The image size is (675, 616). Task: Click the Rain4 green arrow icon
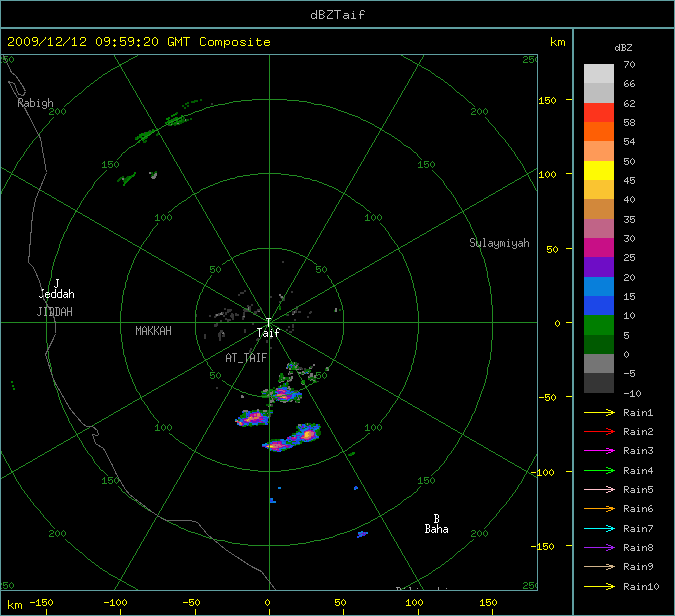599,471
